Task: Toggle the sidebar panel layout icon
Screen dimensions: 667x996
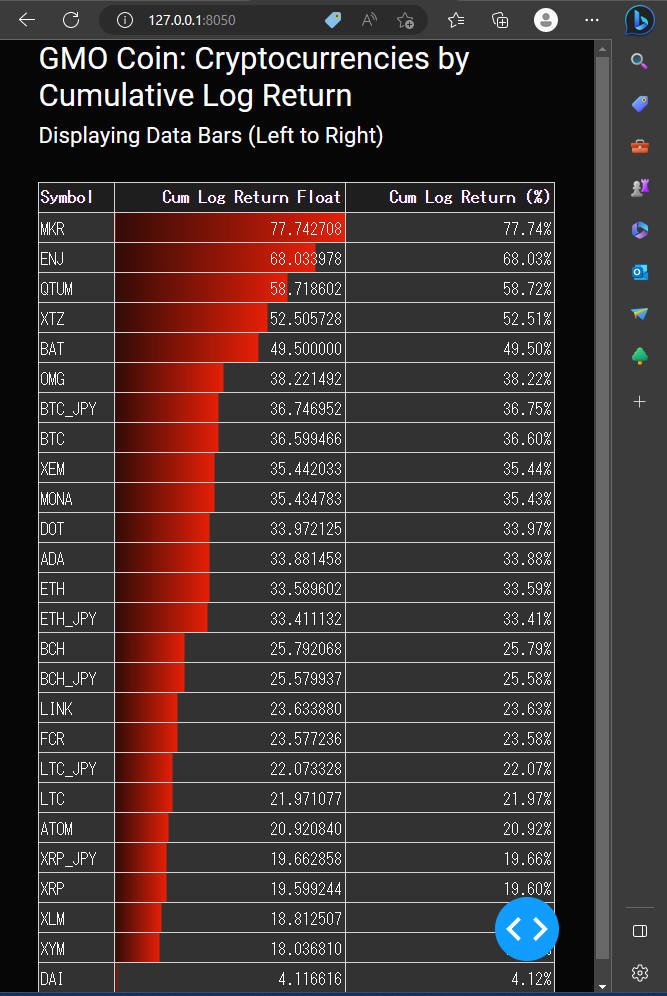Action: (640, 931)
